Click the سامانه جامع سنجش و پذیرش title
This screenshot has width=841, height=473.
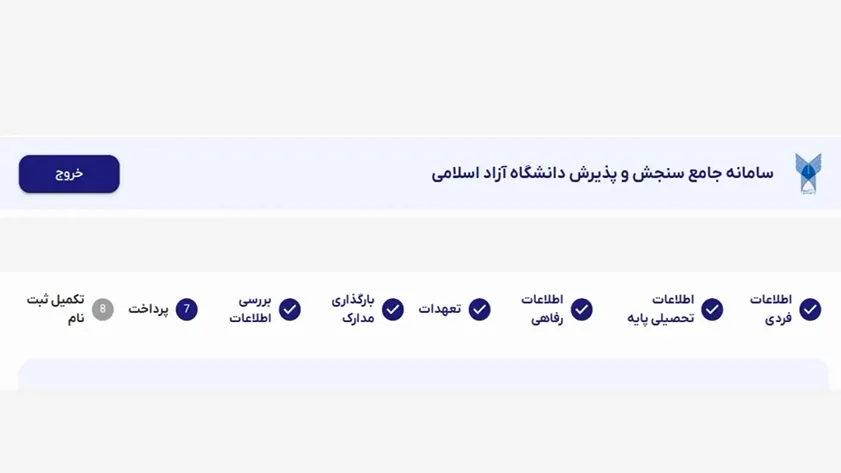(602, 174)
